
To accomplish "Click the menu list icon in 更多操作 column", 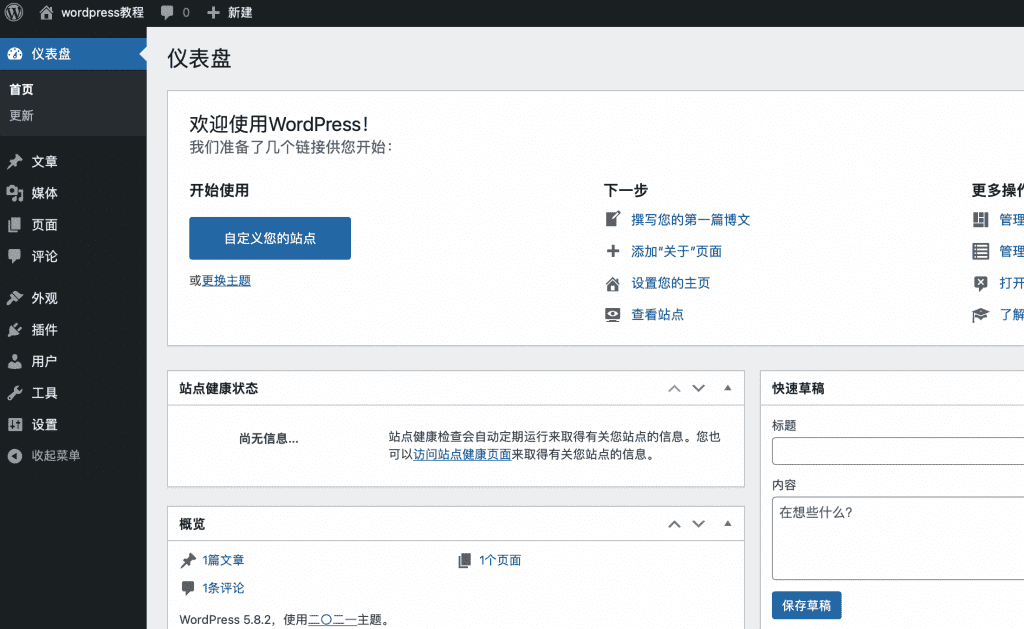I will click(x=980, y=251).
